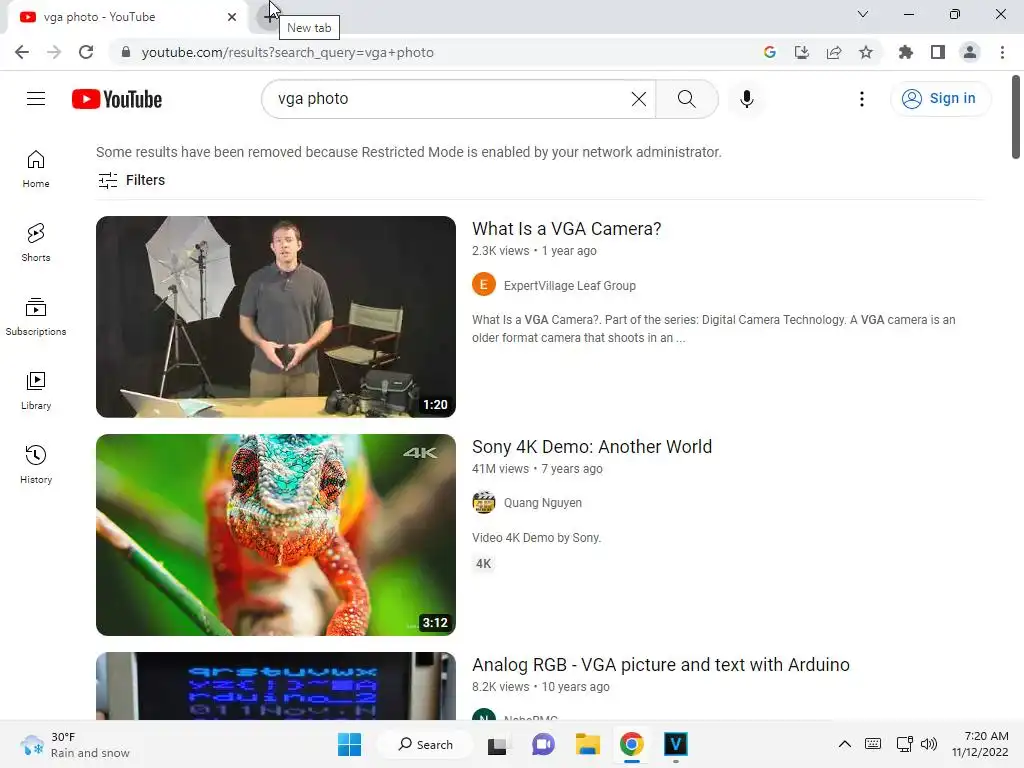1024x768 pixels.
Task: Click the magnifier search button
Action: [686, 99]
